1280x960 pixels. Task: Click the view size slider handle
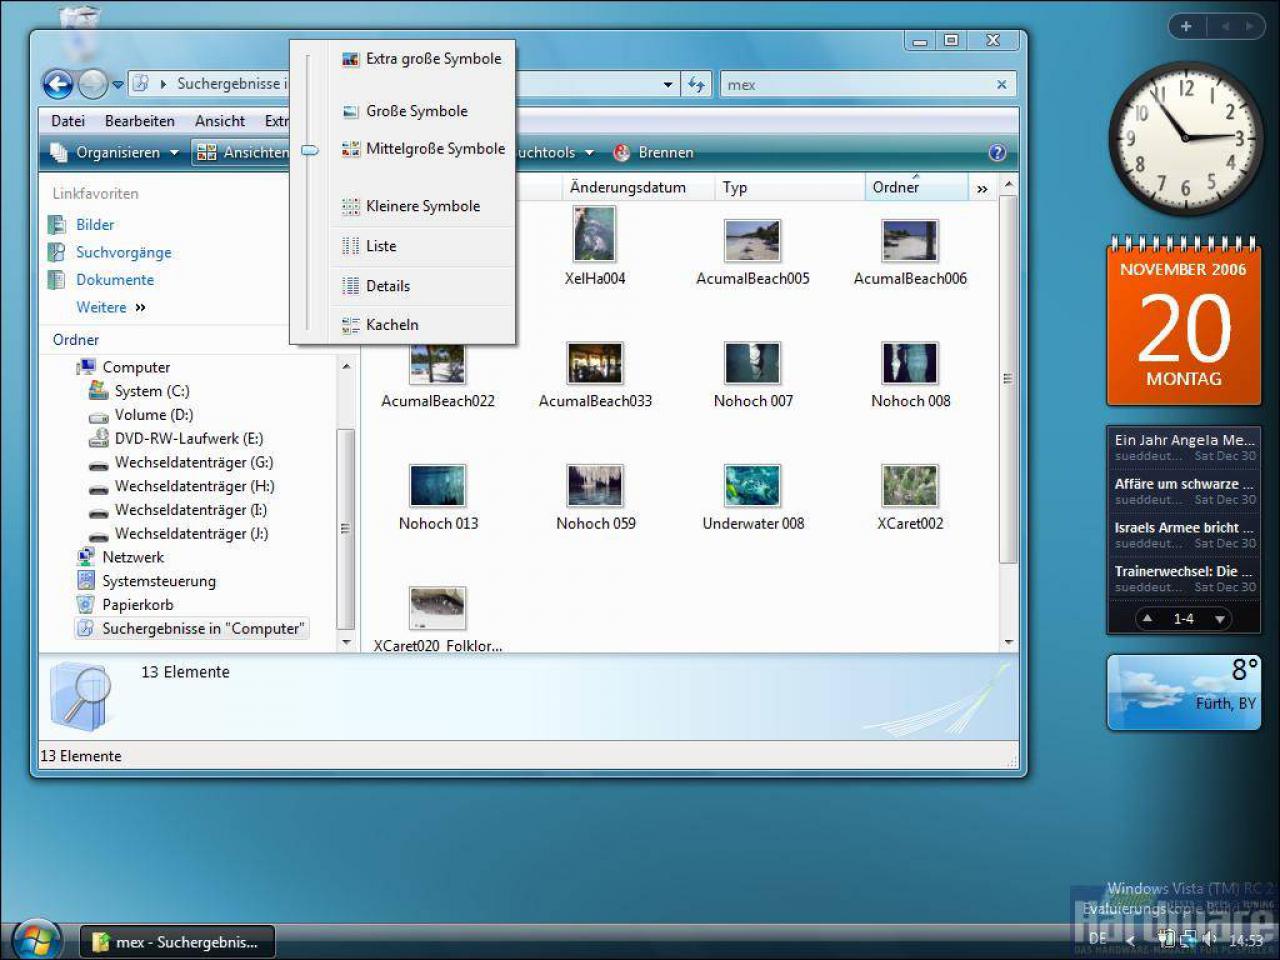[x=310, y=151]
